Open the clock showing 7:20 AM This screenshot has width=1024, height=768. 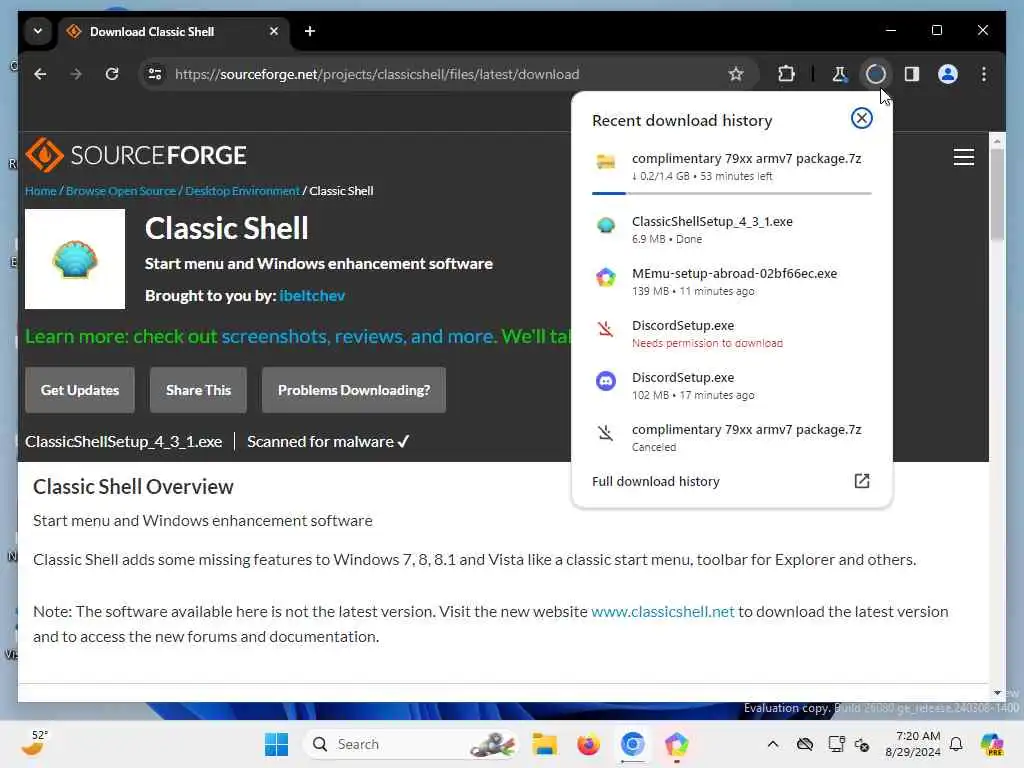(x=912, y=744)
